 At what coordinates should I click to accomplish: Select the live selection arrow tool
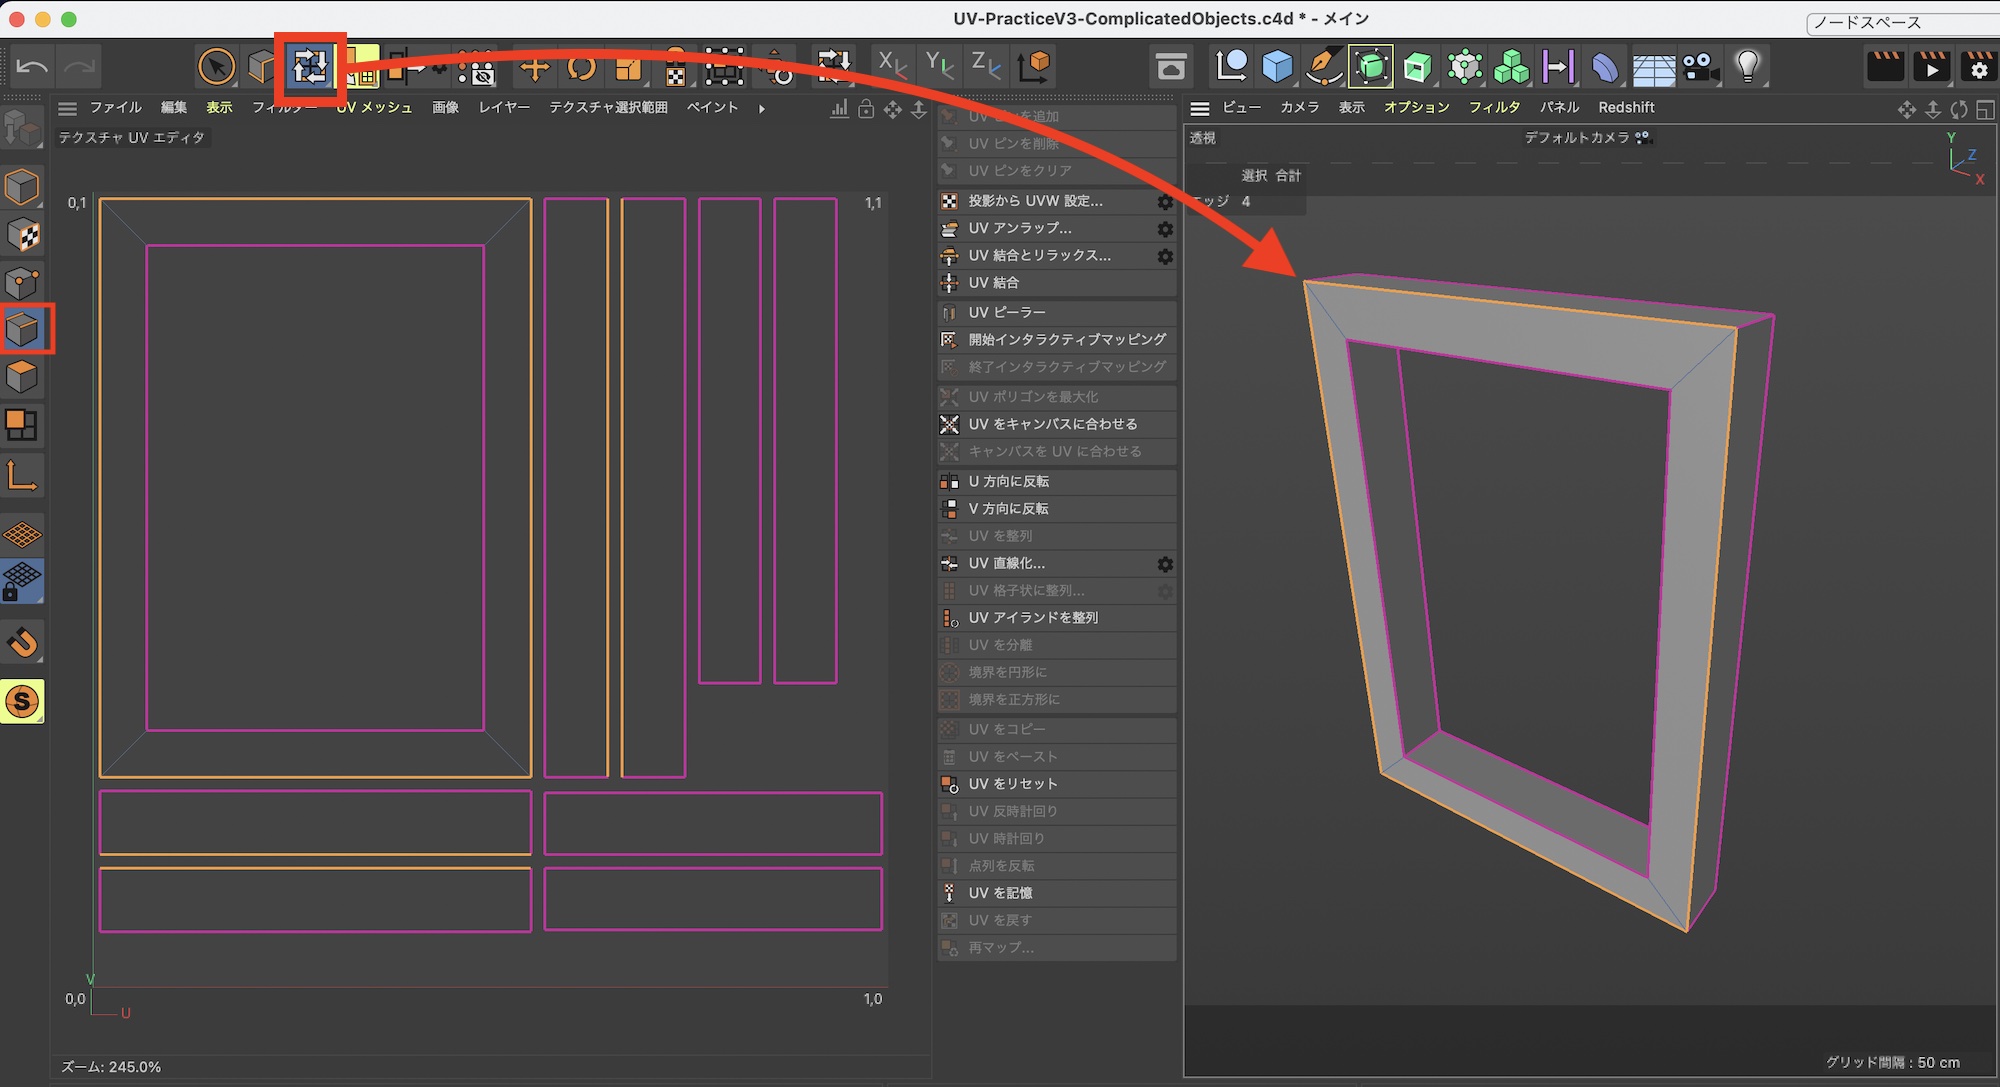tap(216, 67)
